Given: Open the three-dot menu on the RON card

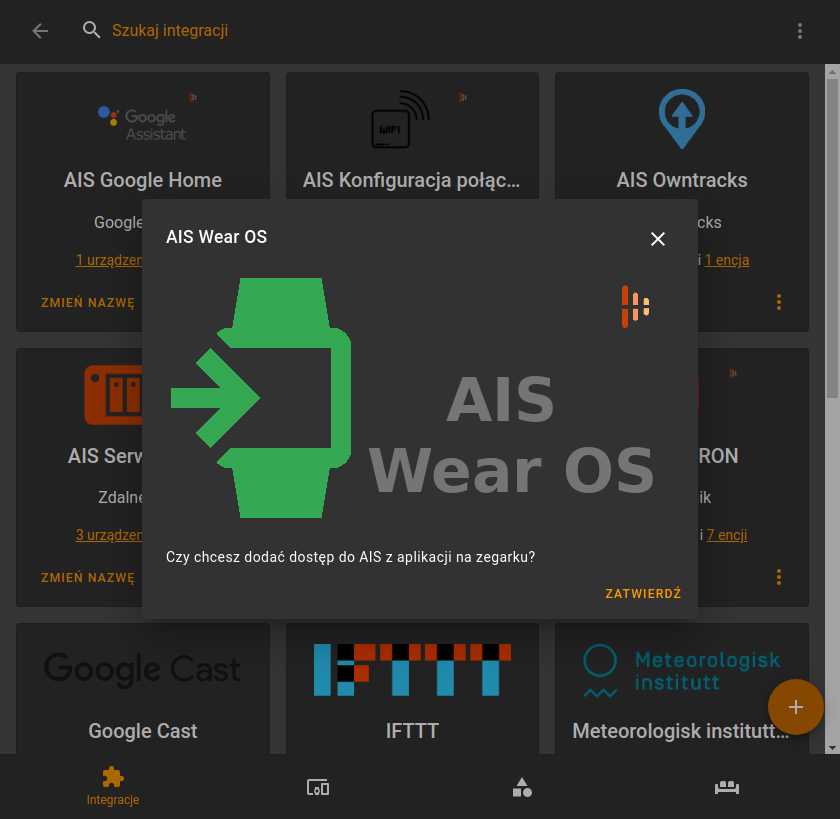Looking at the screenshot, I should (x=778, y=577).
